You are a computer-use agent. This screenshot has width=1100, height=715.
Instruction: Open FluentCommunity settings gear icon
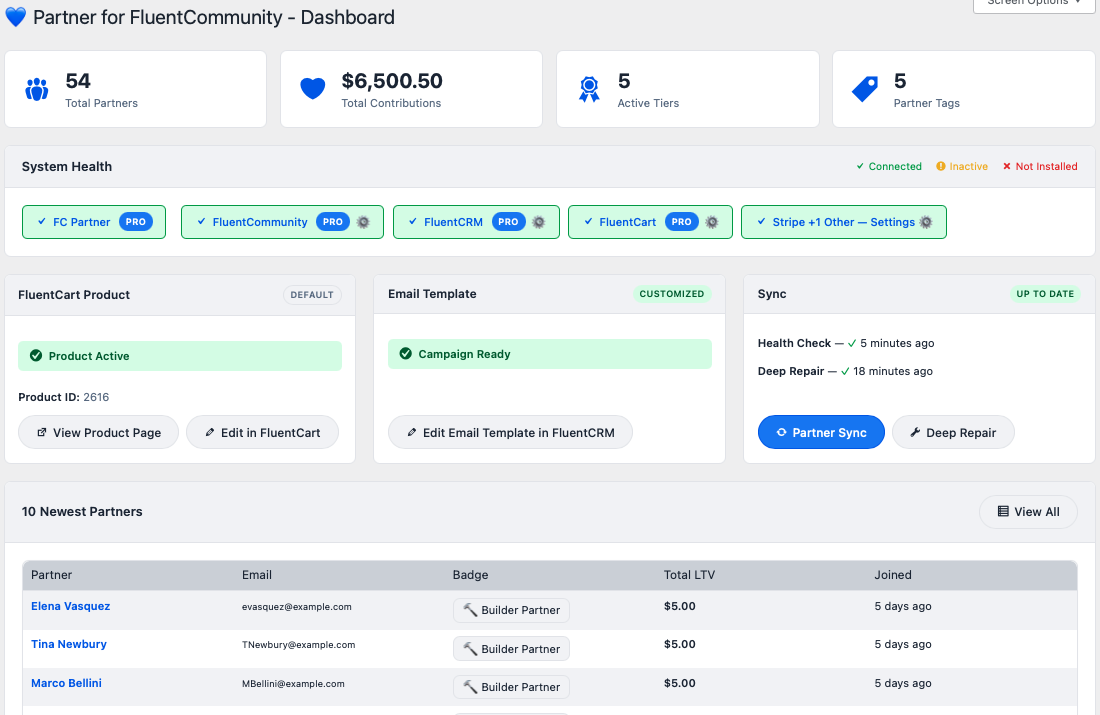[363, 222]
